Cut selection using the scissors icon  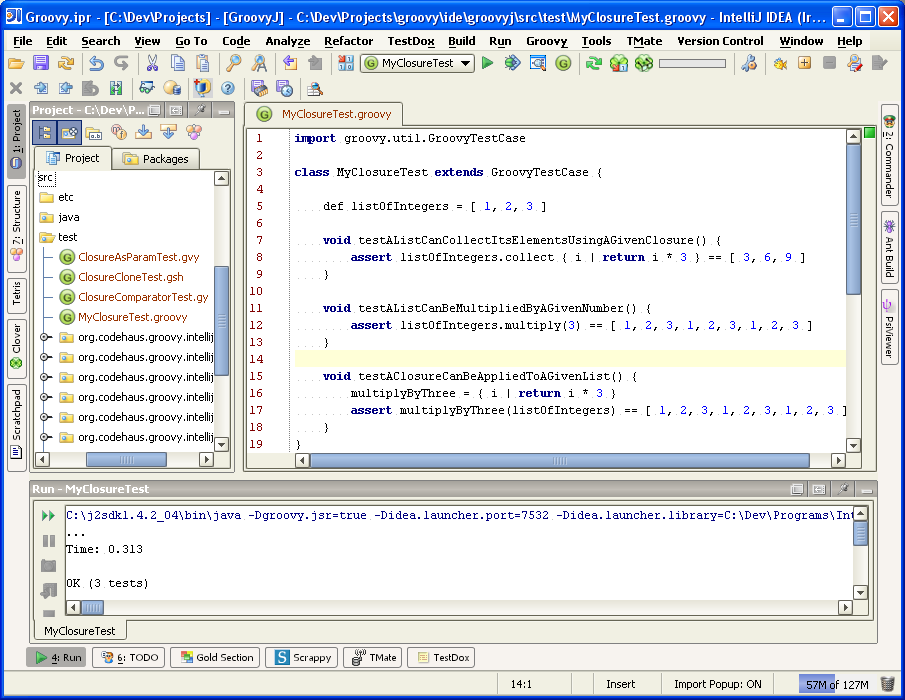pyautogui.click(x=152, y=63)
